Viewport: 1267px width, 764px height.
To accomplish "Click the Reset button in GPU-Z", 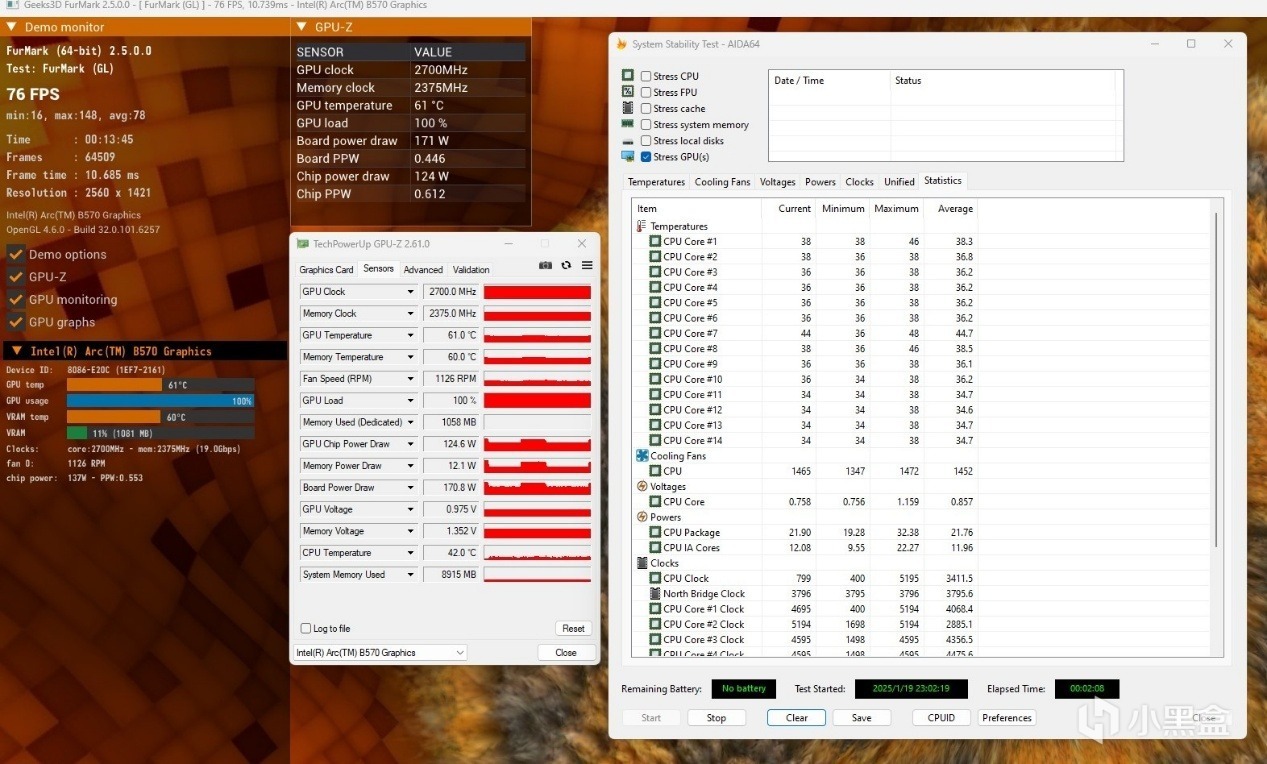I will tap(573, 628).
